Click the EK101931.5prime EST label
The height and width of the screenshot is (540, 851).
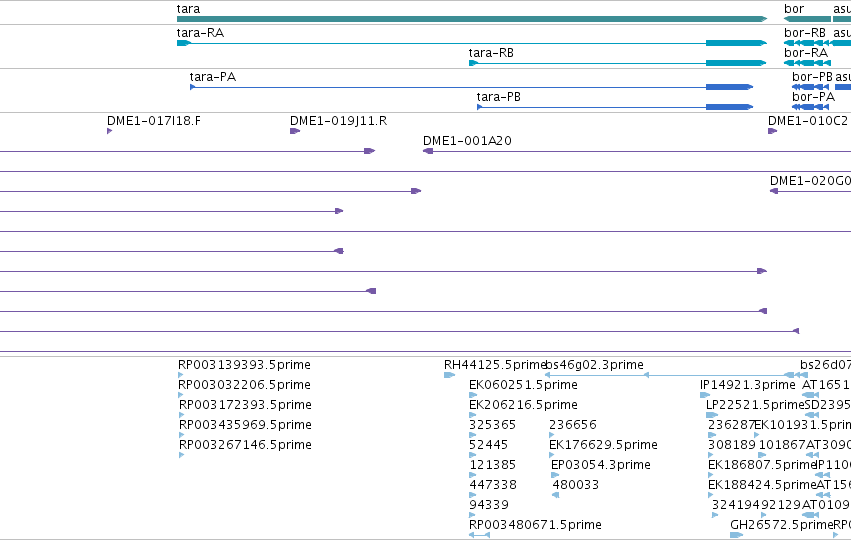tap(802, 424)
